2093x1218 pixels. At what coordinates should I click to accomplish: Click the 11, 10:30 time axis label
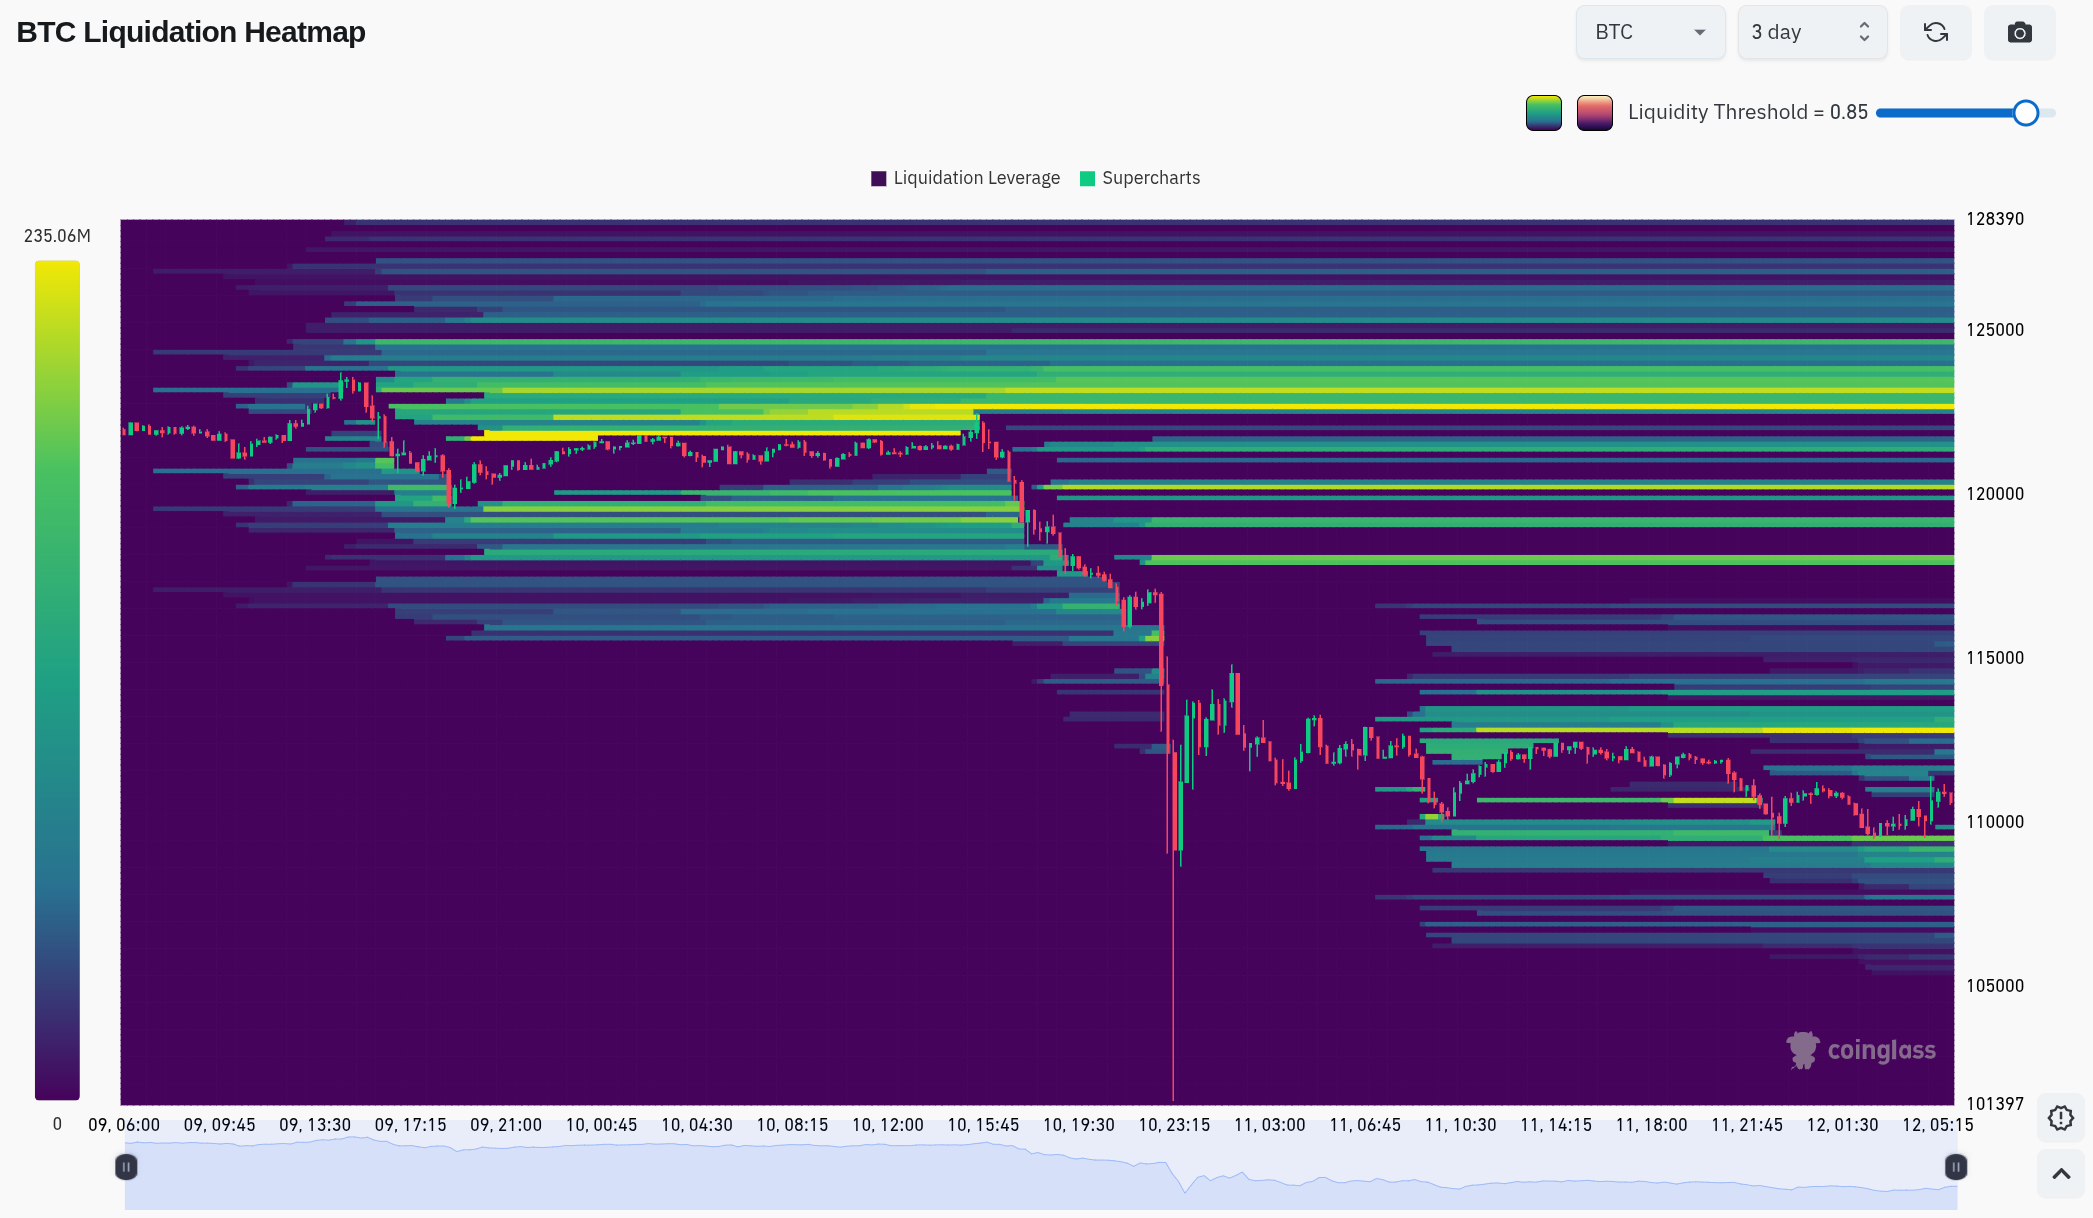point(1461,1125)
